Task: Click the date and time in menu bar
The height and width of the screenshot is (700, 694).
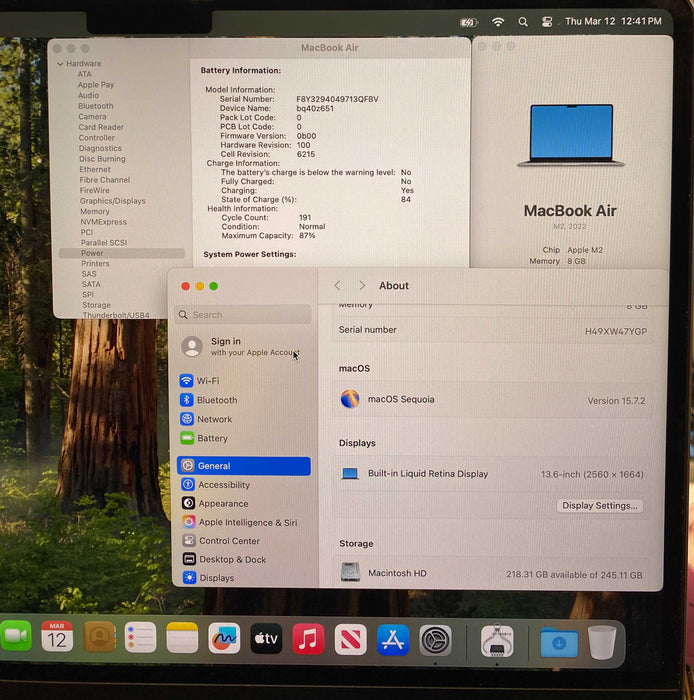Action: tap(613, 21)
